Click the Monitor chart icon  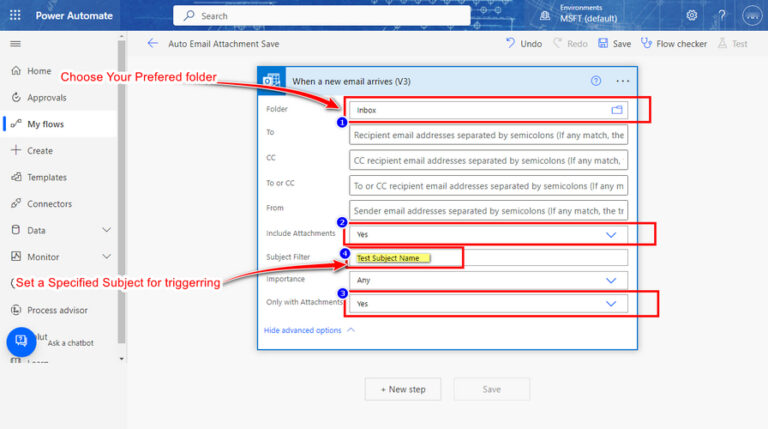16,256
